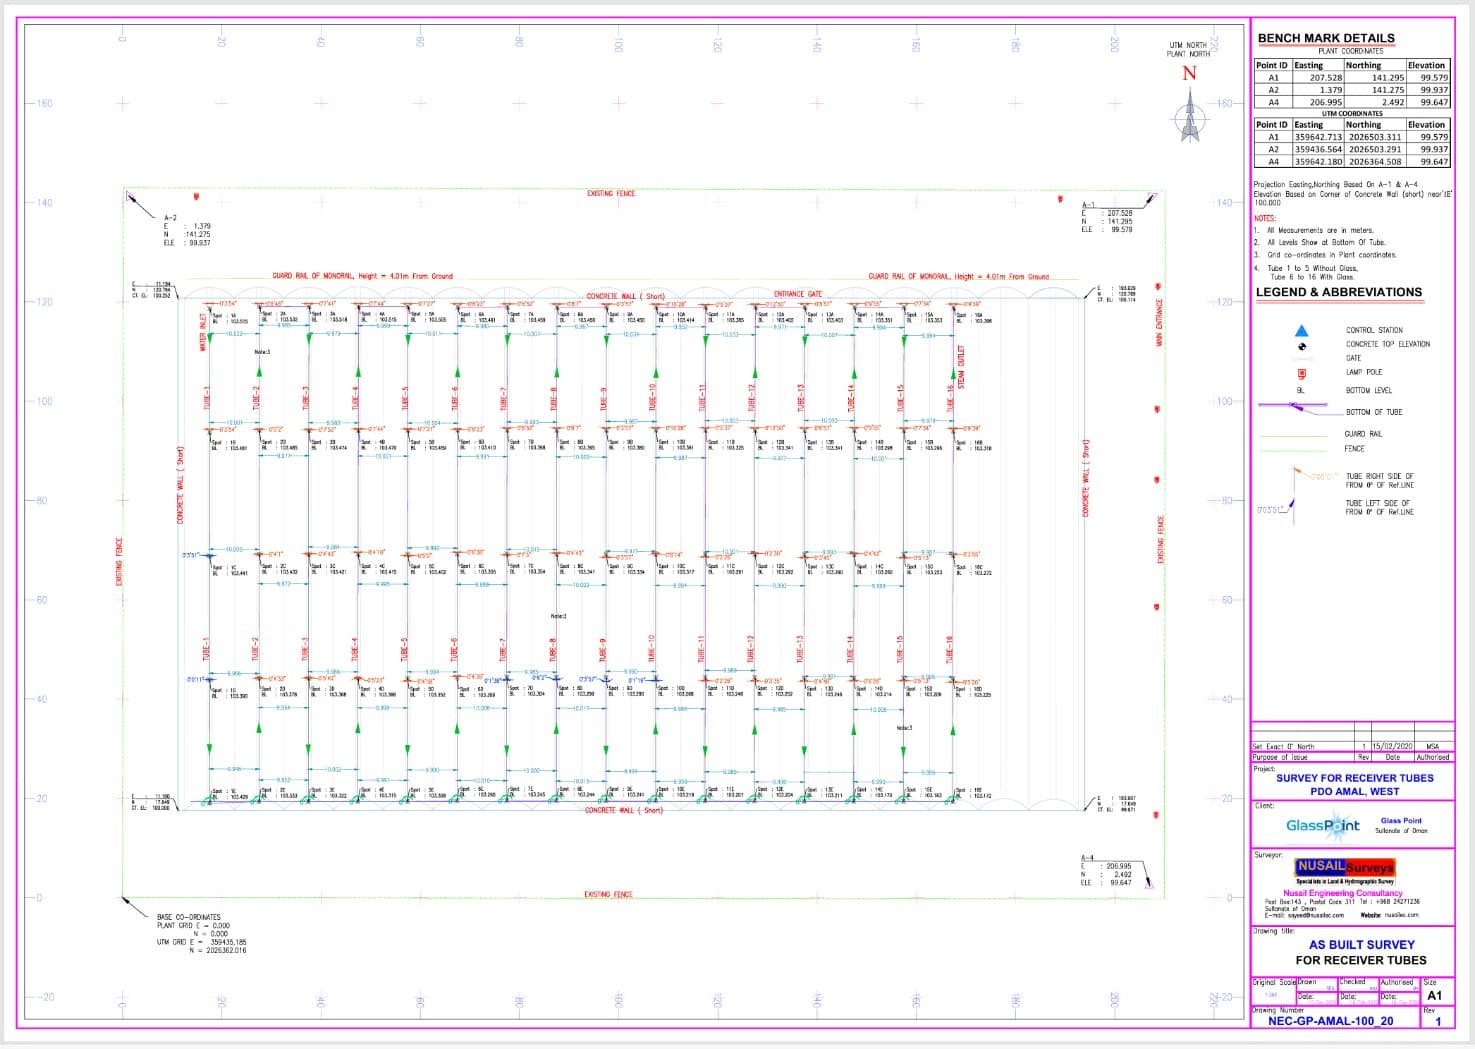Click the issue date 15/02/2020
The width and height of the screenshot is (1475, 1049).
tap(1392, 746)
